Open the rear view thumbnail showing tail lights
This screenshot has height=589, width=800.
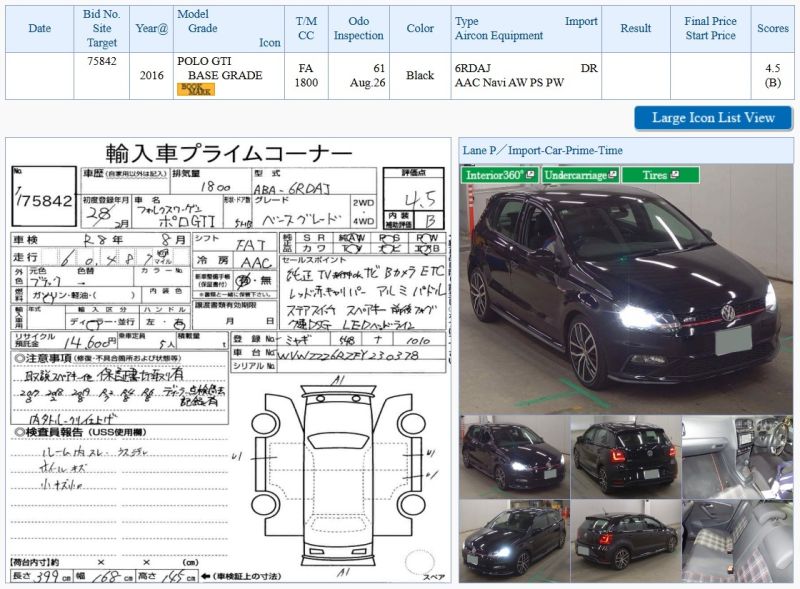pos(626,457)
